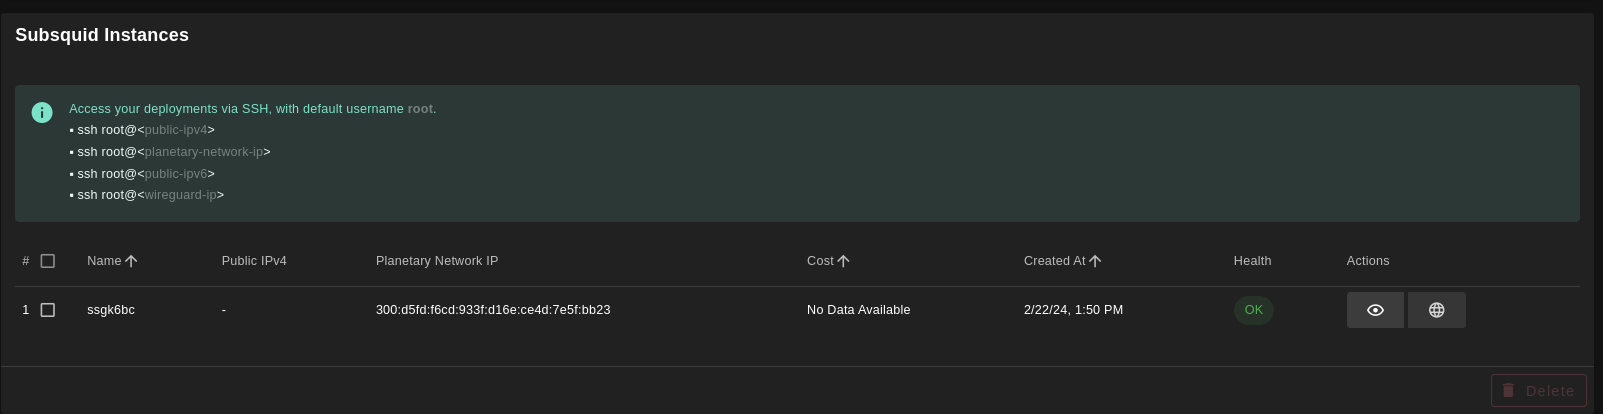Click the sort arrow beside the Cost column

[x=843, y=261]
